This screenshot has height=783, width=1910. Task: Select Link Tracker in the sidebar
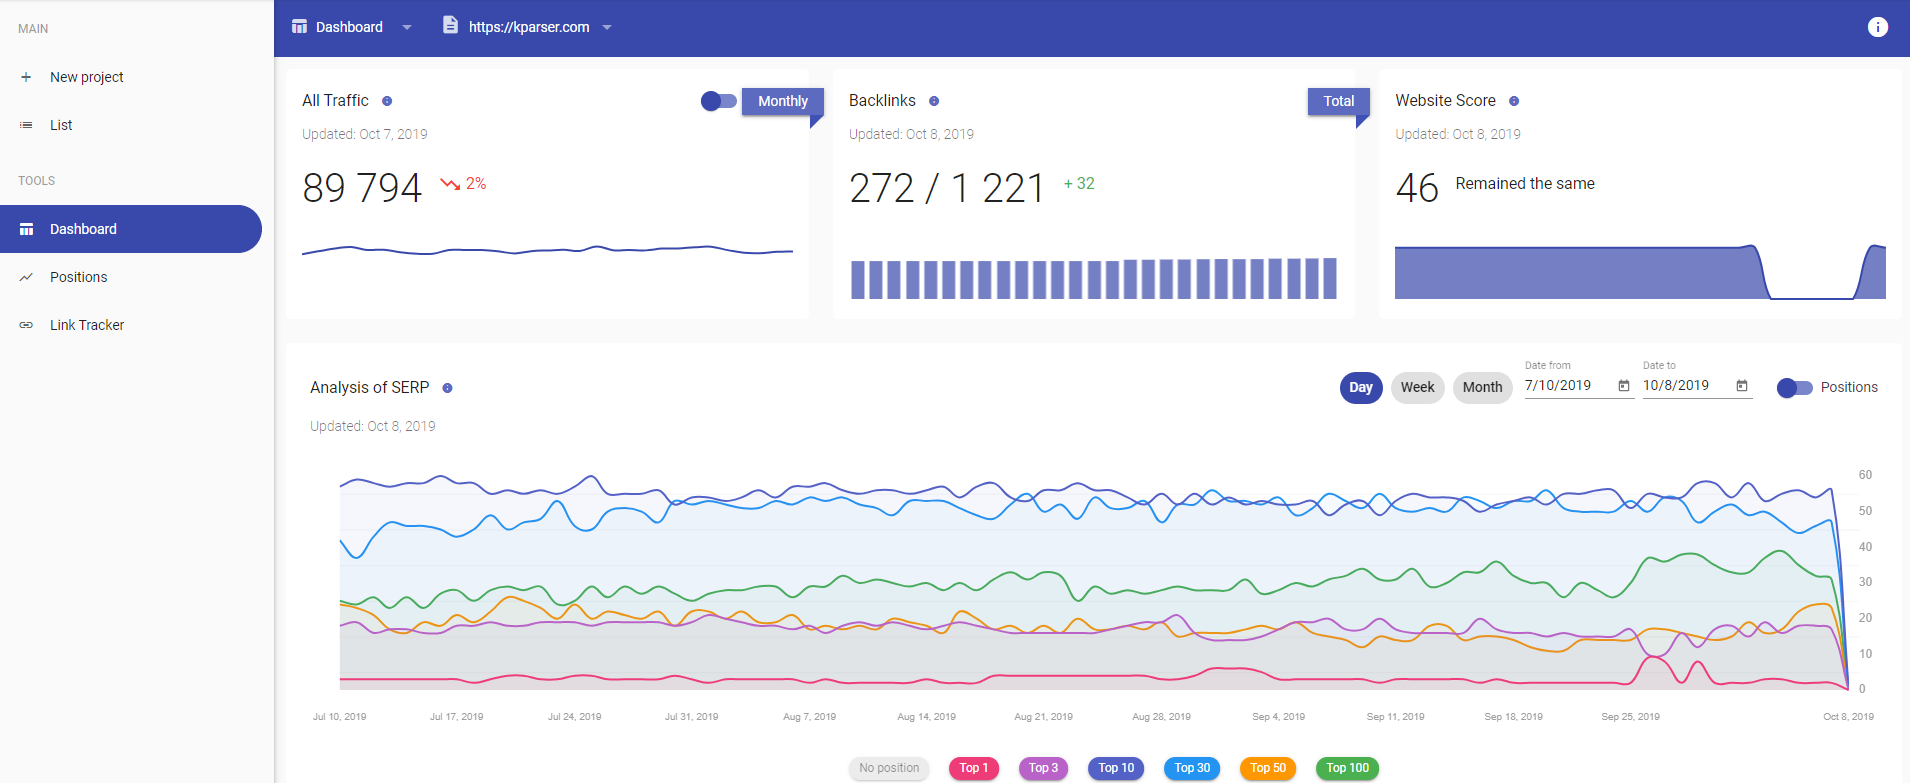87,325
